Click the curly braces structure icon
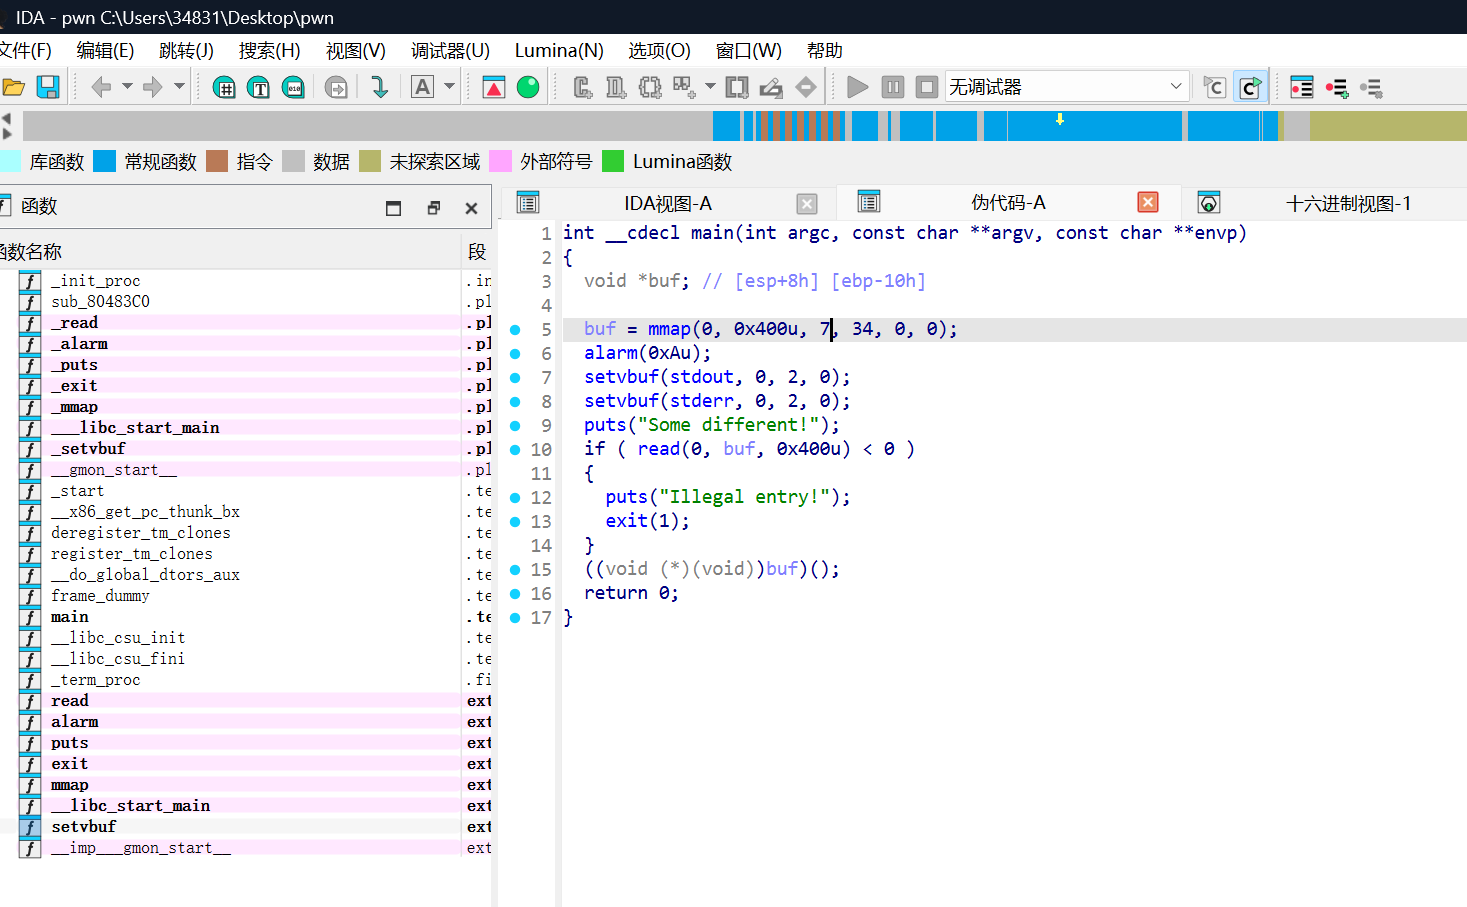1467x907 pixels. [x=650, y=88]
